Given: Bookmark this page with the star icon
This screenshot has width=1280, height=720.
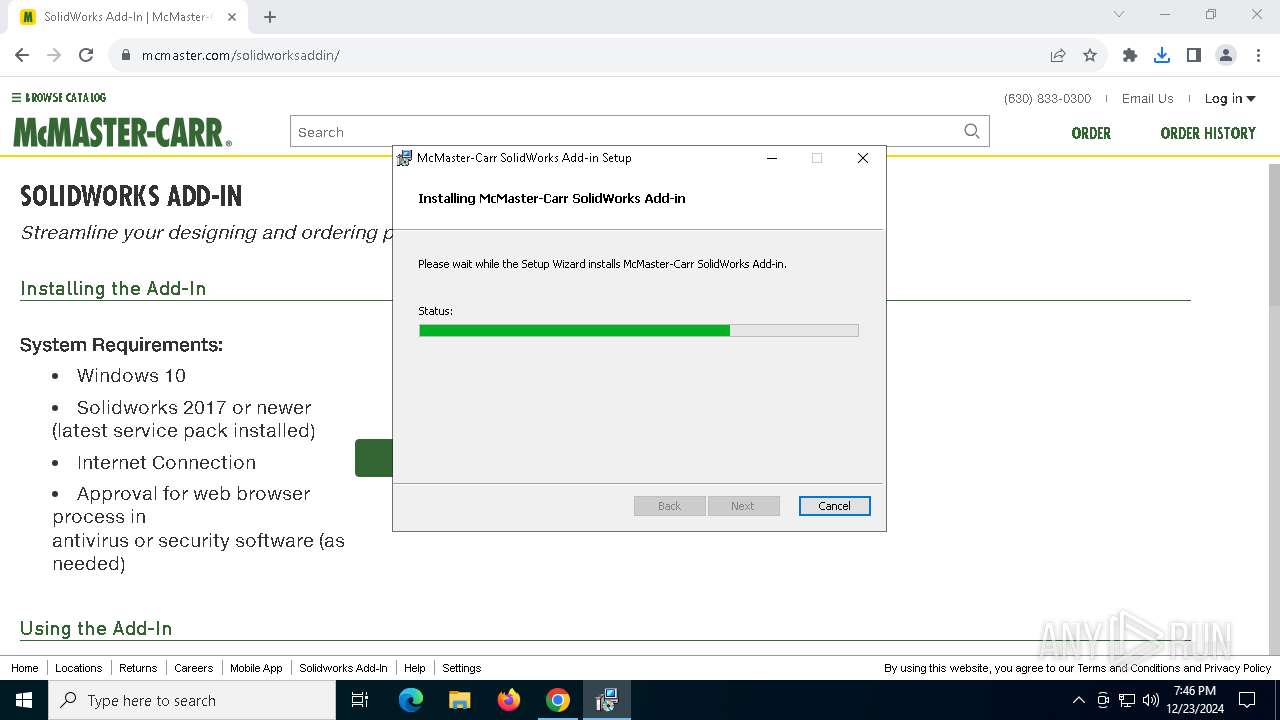Looking at the screenshot, I should [x=1090, y=56].
